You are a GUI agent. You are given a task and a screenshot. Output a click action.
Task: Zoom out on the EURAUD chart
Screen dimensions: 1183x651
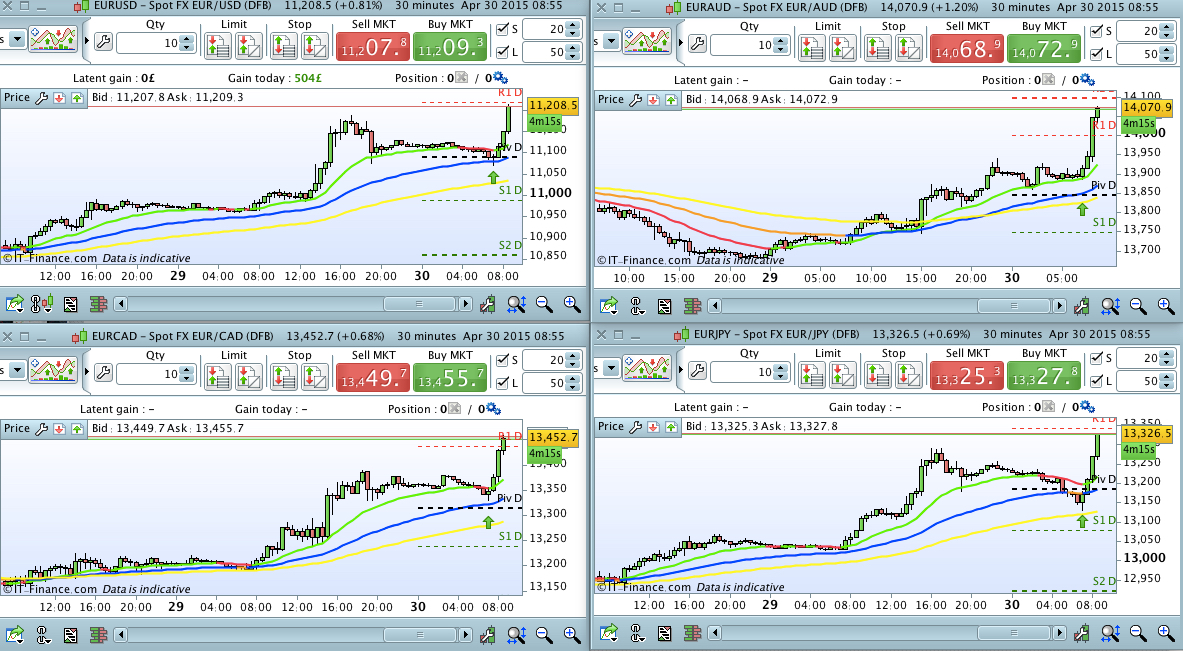coord(1138,306)
